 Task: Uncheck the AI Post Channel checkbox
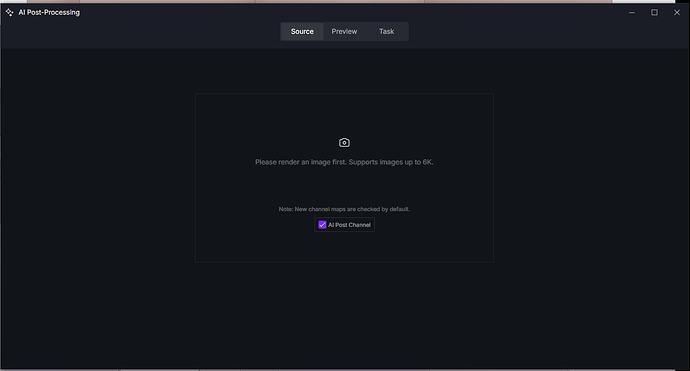point(322,225)
